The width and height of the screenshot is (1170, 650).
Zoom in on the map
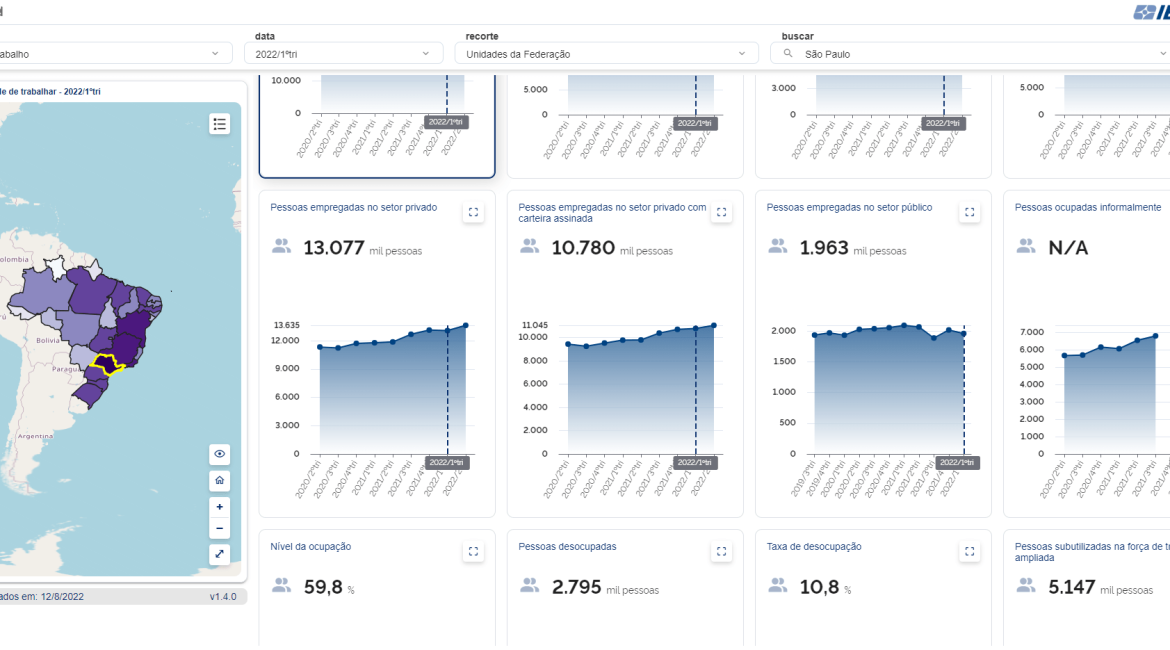click(x=220, y=507)
